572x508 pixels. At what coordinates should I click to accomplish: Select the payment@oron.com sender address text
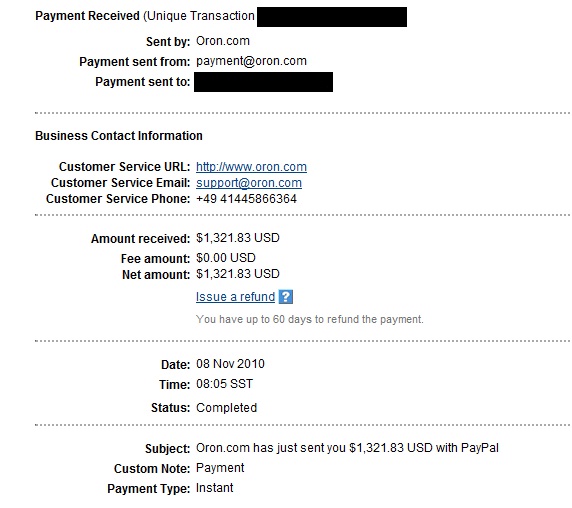[251, 61]
